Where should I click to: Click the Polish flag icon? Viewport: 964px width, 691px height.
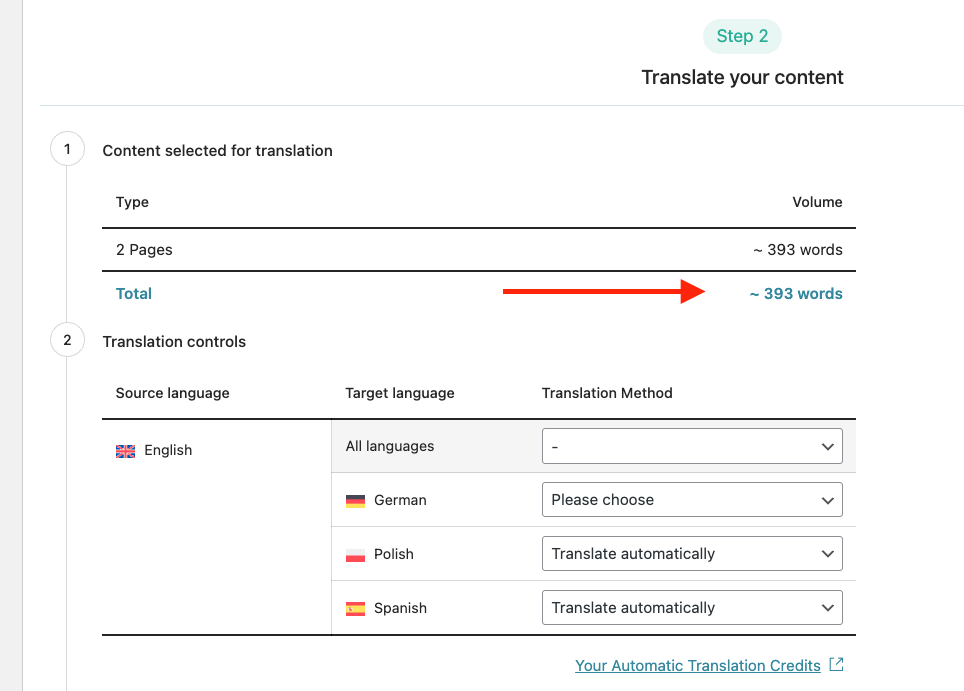355,554
